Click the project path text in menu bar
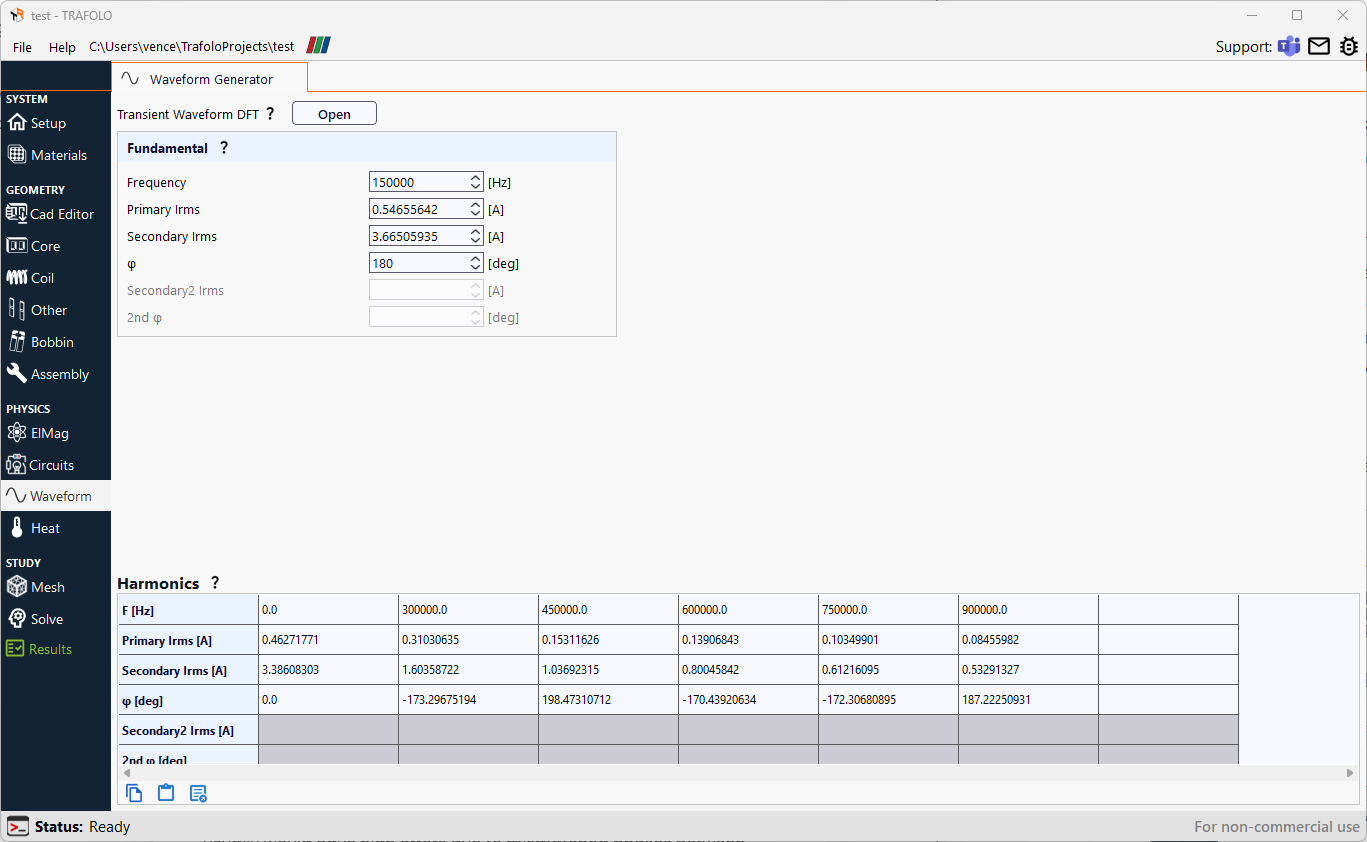This screenshot has height=842, width=1367. point(192,47)
